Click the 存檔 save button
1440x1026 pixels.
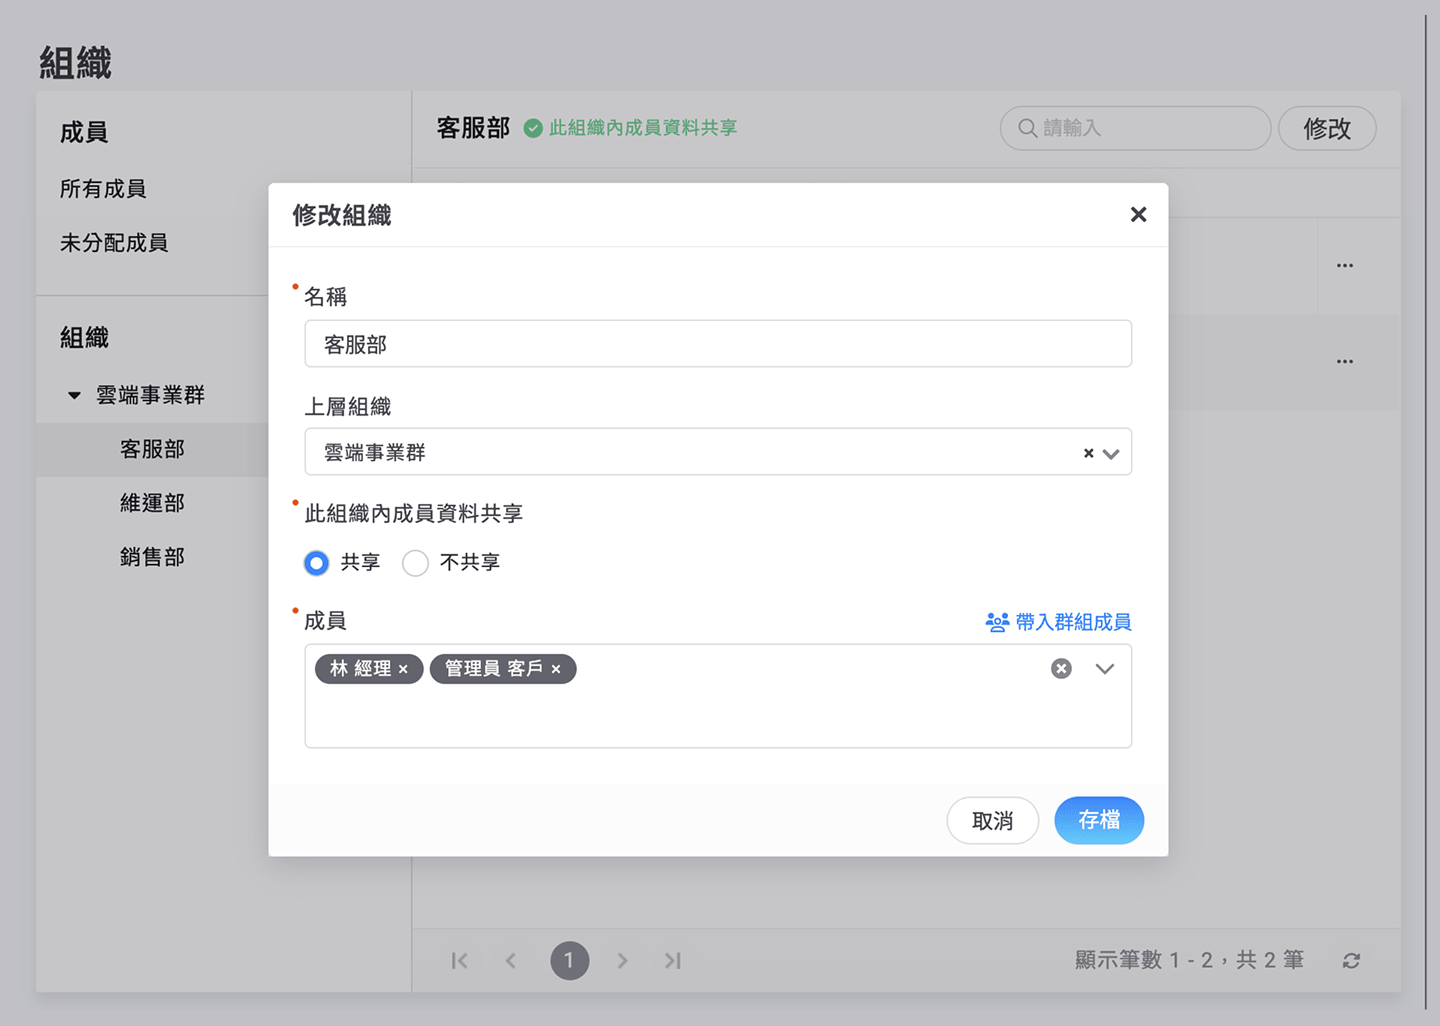pyautogui.click(x=1099, y=820)
